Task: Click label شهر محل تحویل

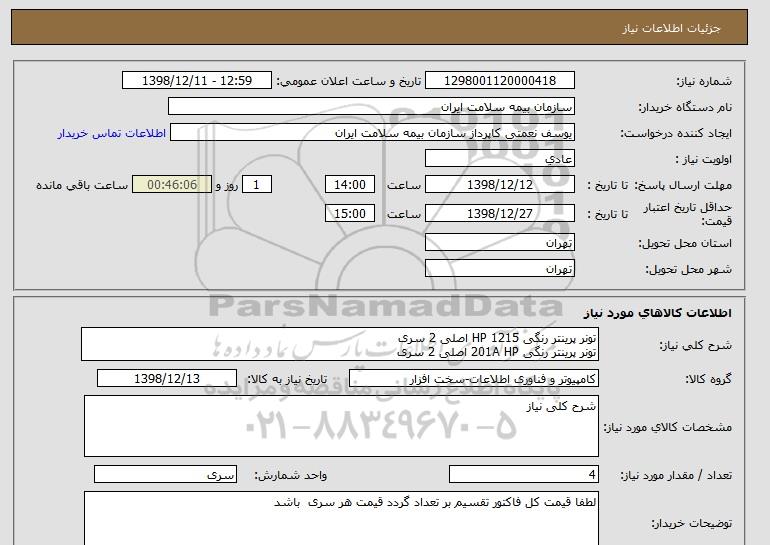Action: pos(688,270)
